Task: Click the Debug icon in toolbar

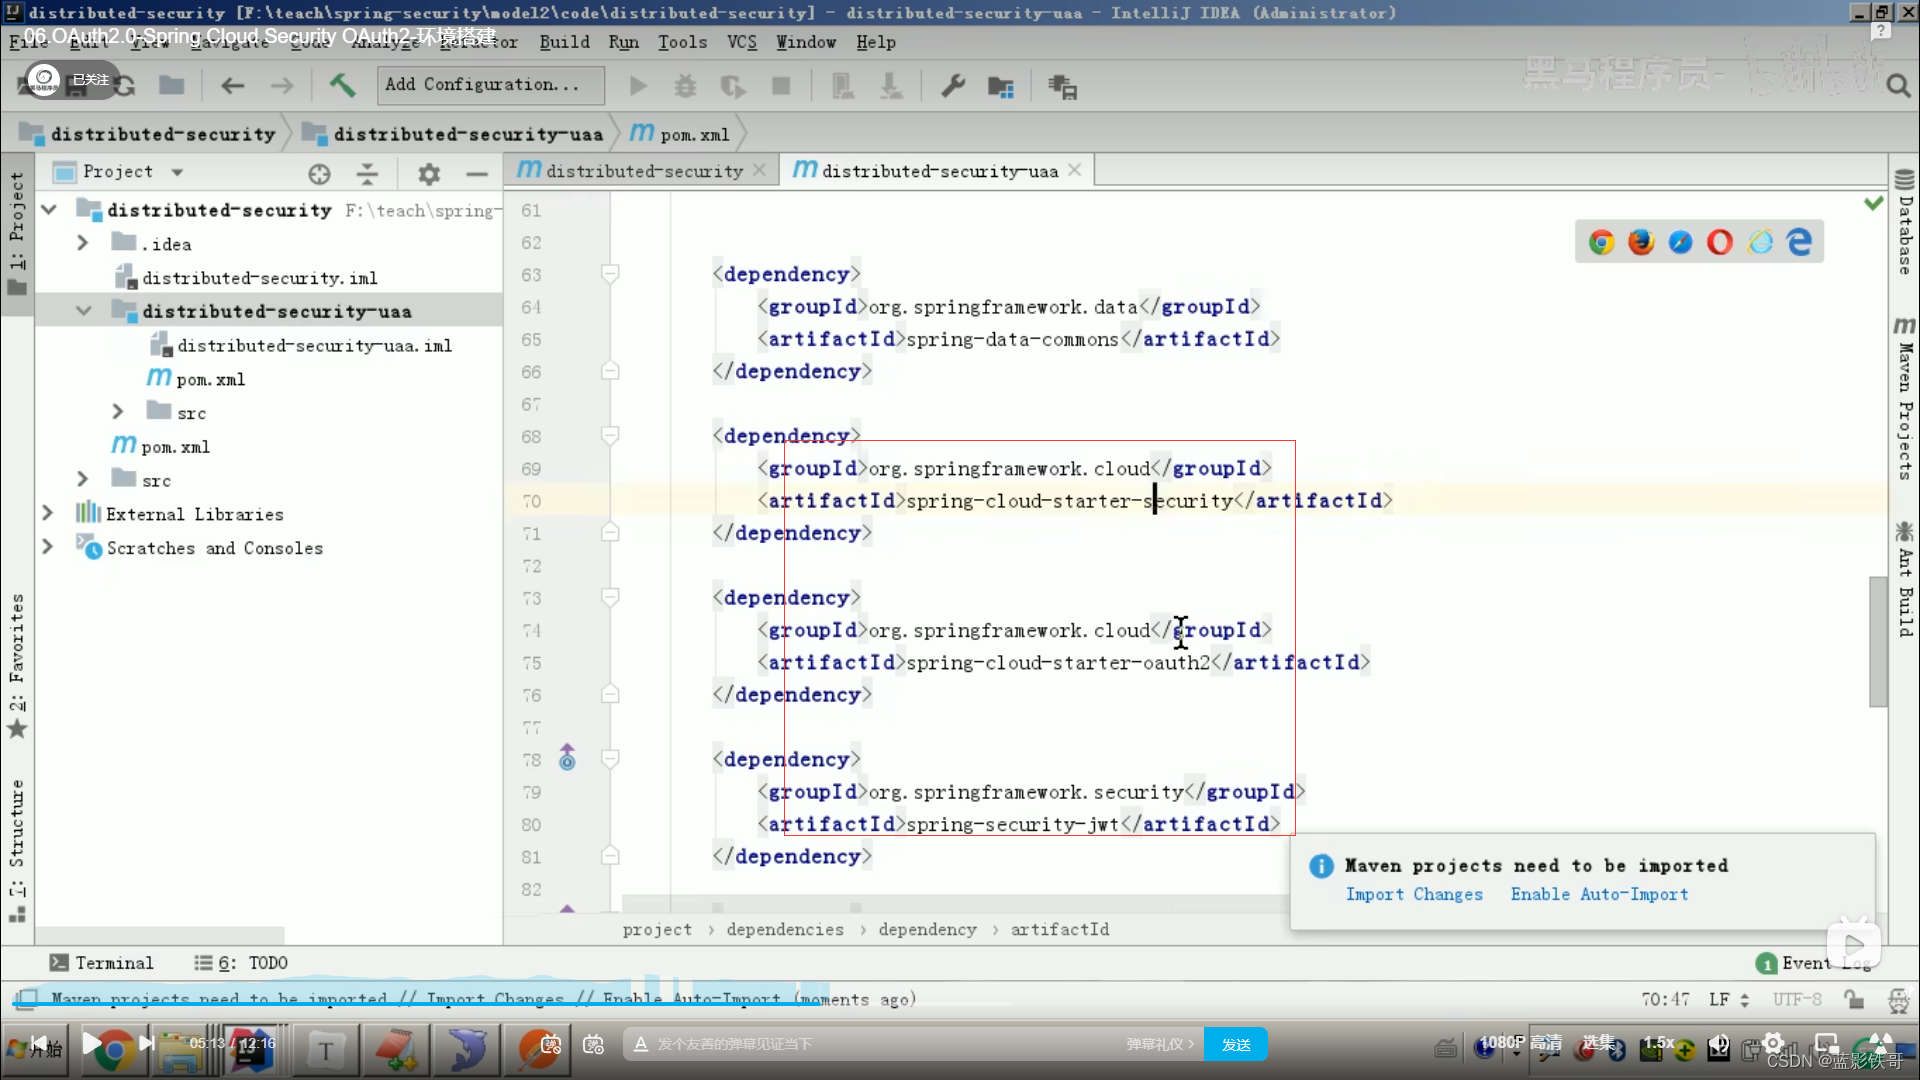Action: tap(684, 86)
